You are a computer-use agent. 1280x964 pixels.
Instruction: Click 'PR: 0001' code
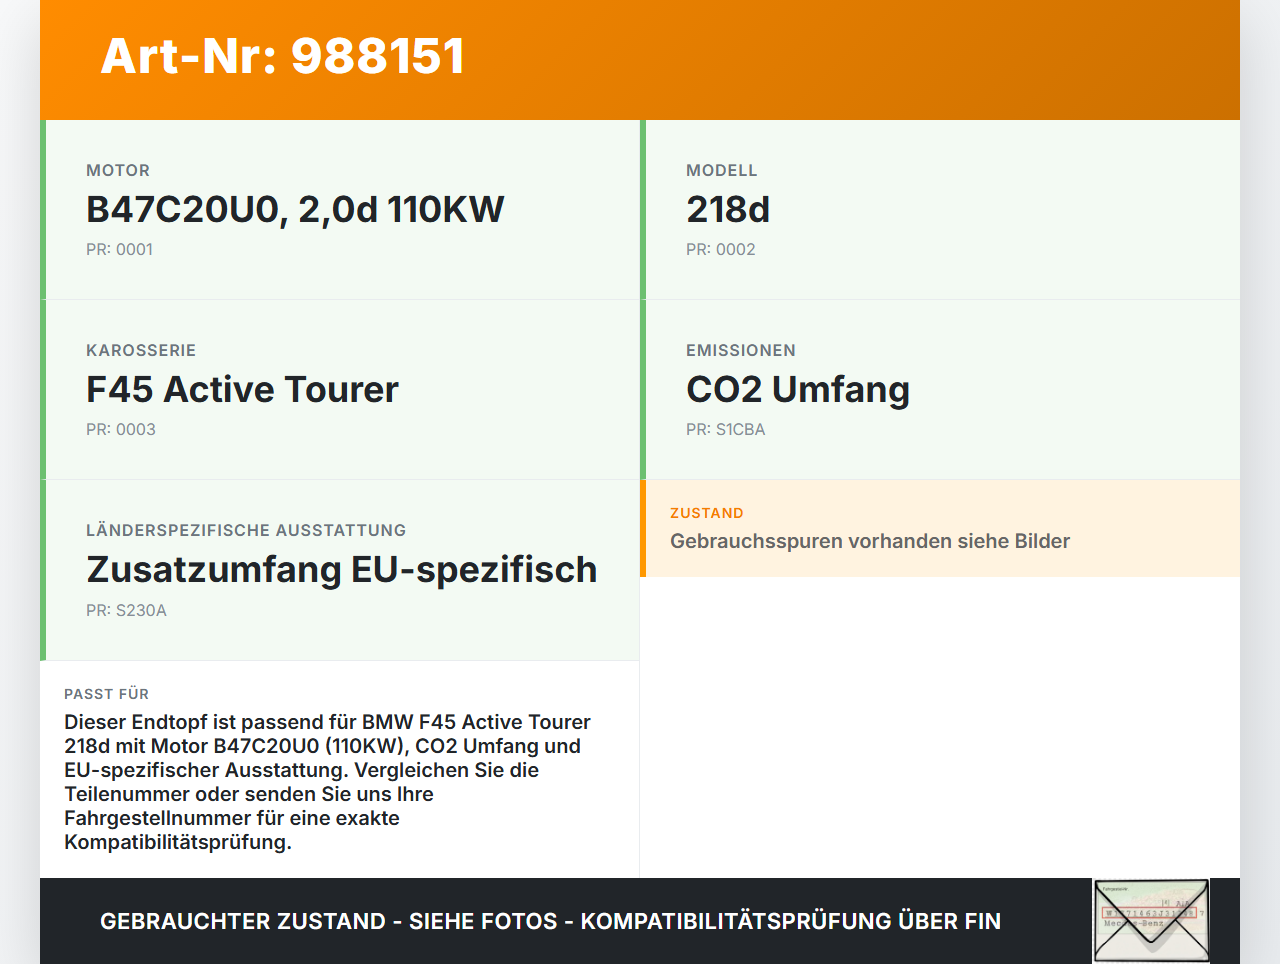tap(119, 250)
